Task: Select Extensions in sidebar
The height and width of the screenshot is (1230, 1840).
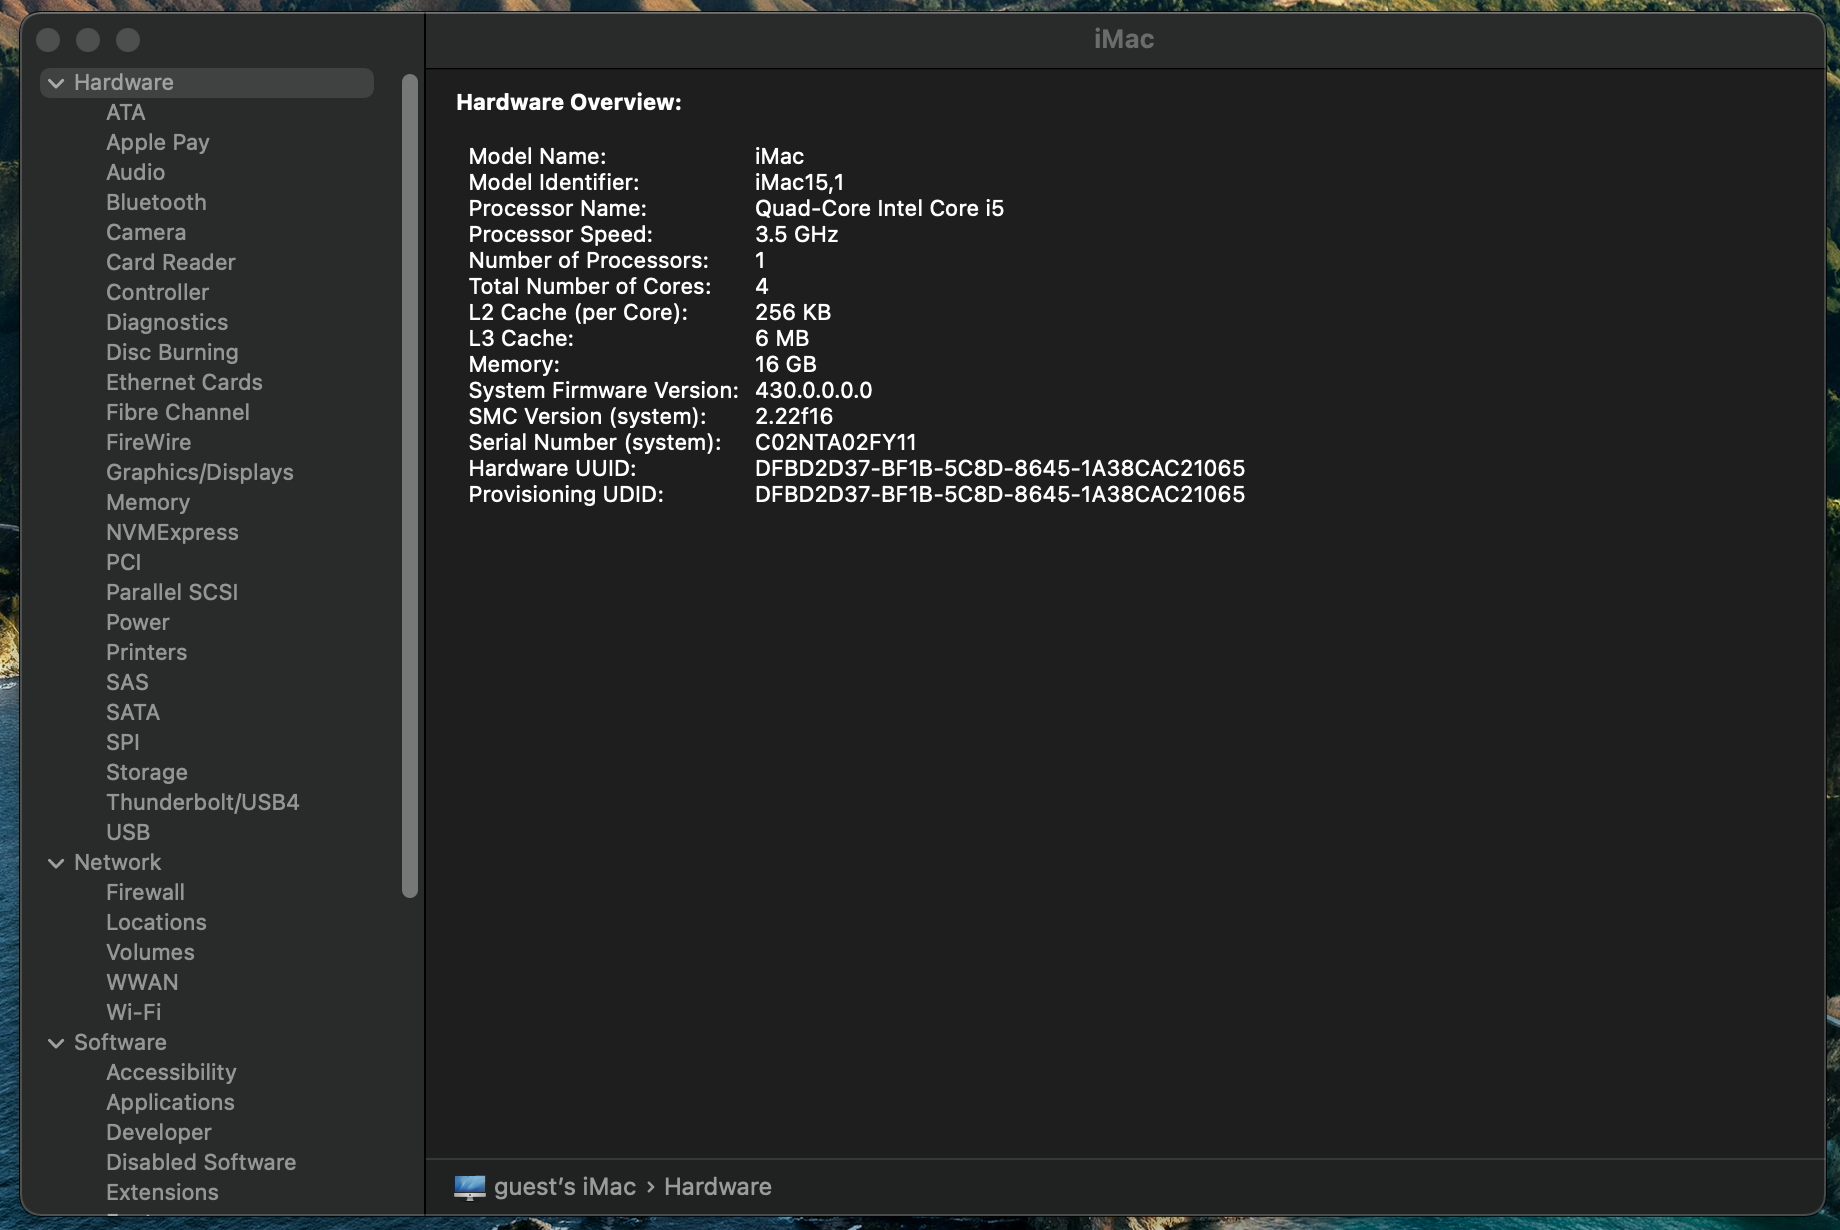Action: click(162, 1192)
